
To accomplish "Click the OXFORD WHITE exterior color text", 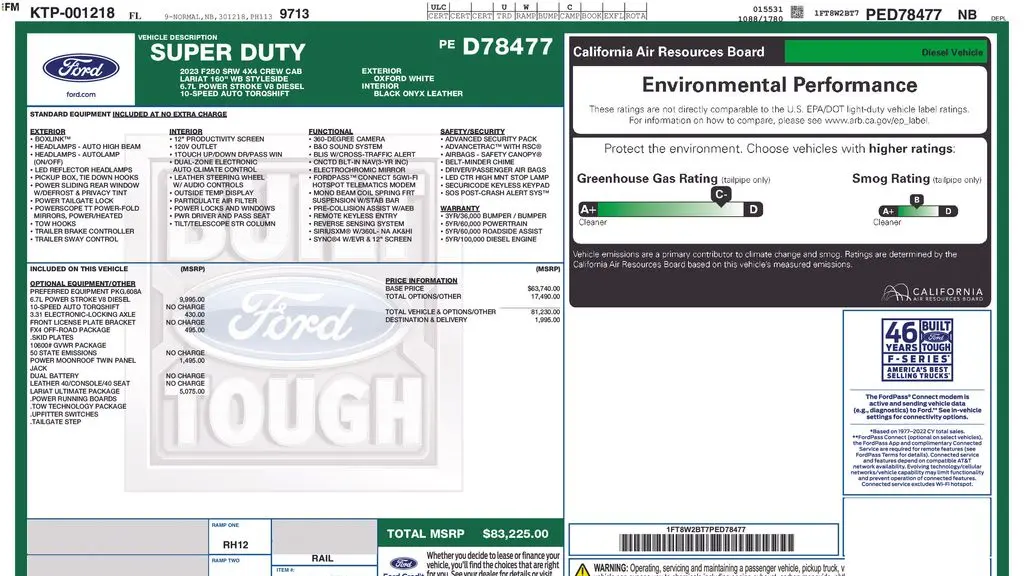I will 404,78.
